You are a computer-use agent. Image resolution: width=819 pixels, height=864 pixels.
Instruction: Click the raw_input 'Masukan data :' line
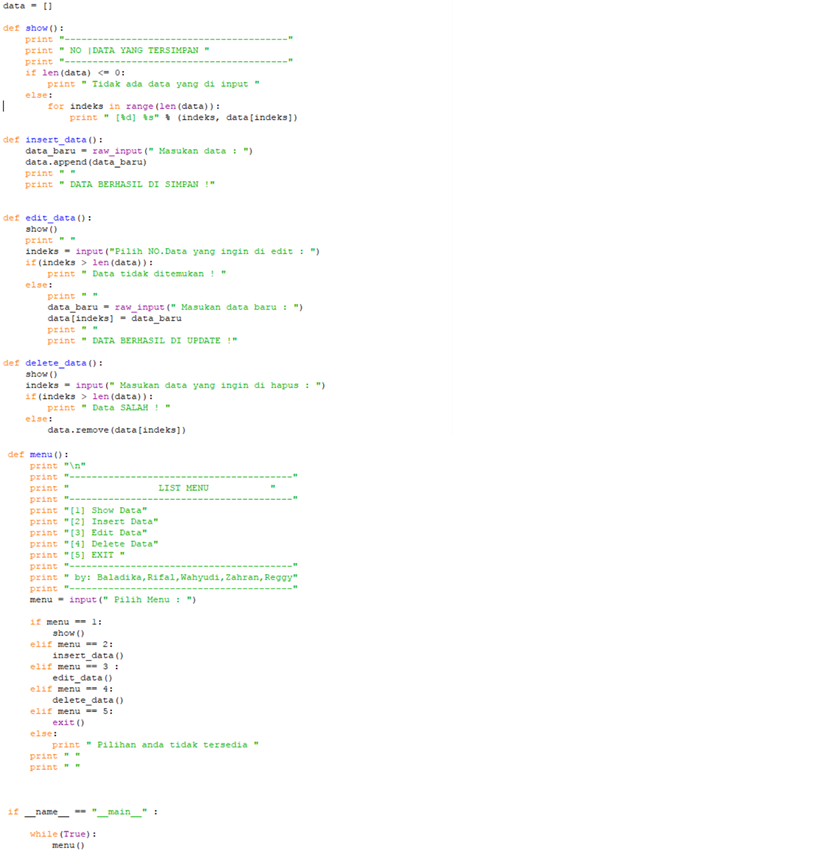[x=139, y=151]
